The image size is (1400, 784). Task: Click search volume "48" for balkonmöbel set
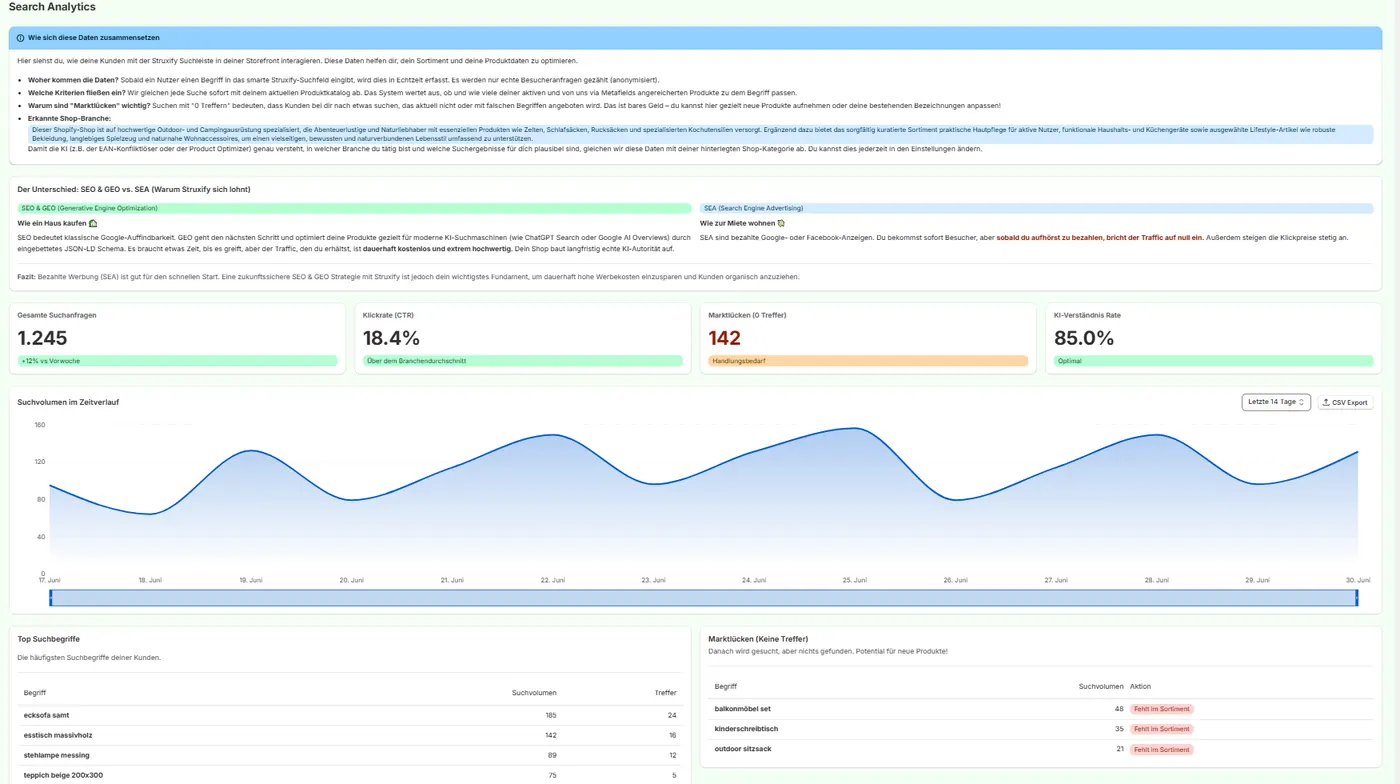[x=1119, y=709]
